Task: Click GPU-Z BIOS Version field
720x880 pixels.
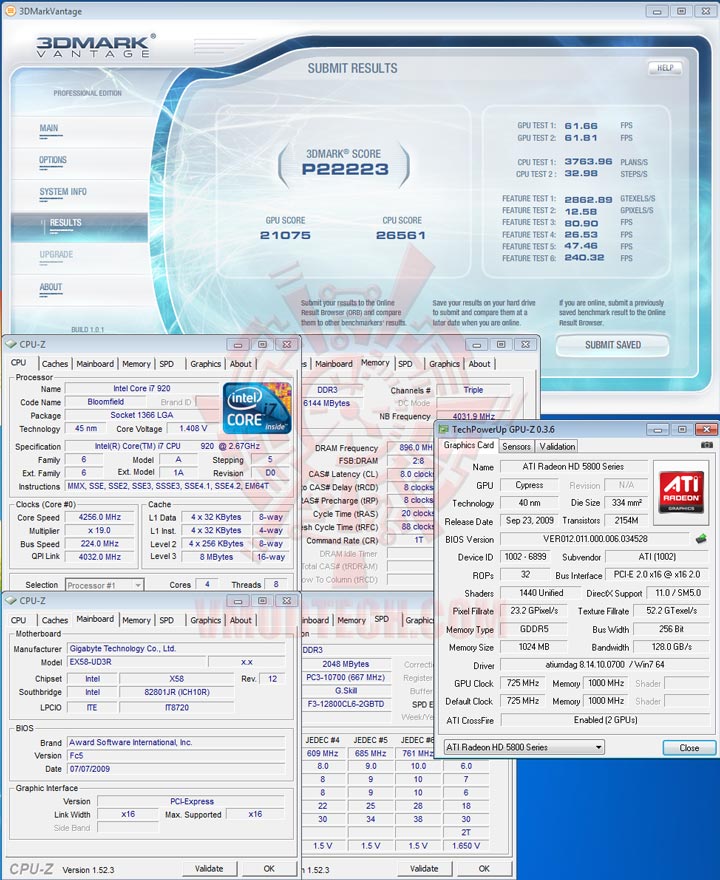Action: pyautogui.click(x=595, y=539)
